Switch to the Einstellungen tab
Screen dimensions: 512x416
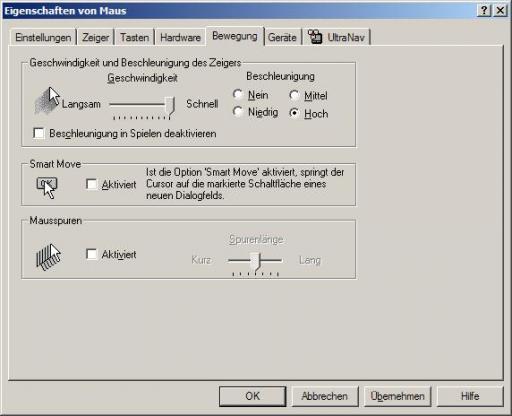tap(43, 37)
